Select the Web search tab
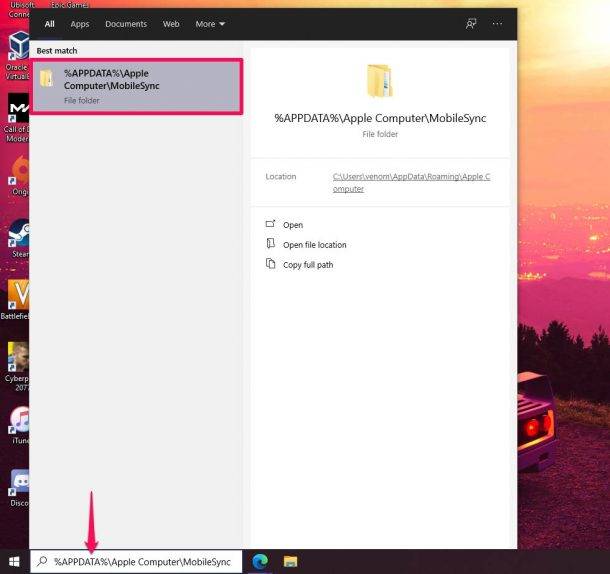Screen dimensions: 610x574 [171, 24]
